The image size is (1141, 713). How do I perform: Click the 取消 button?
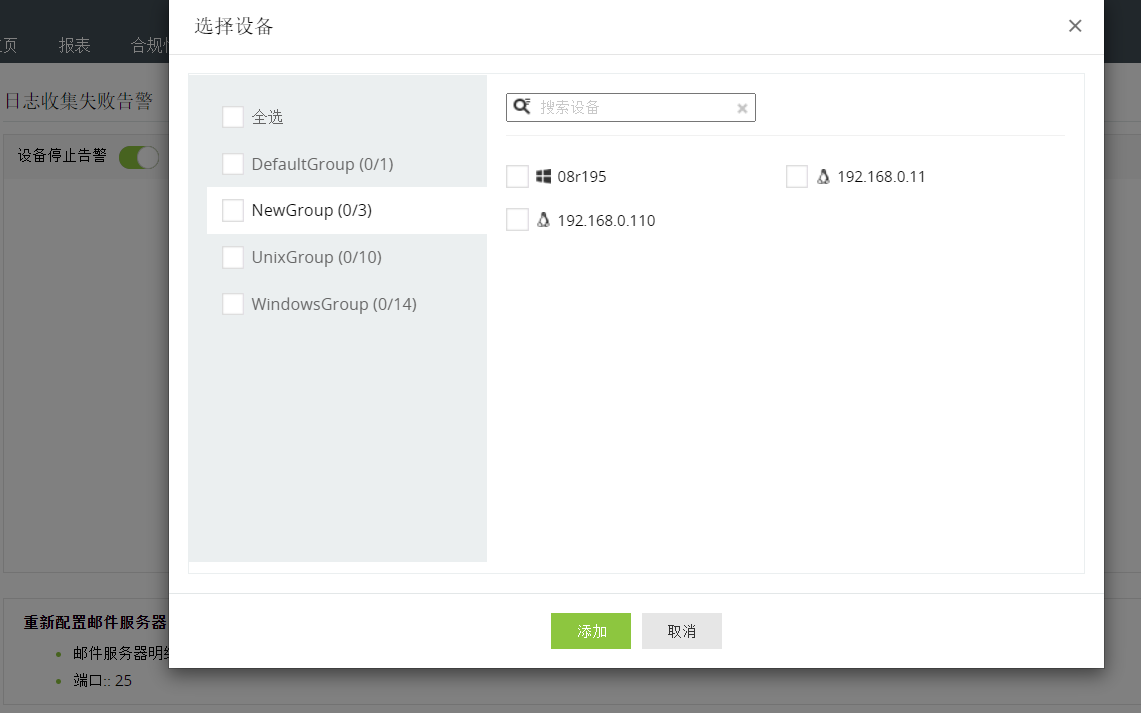tap(682, 631)
